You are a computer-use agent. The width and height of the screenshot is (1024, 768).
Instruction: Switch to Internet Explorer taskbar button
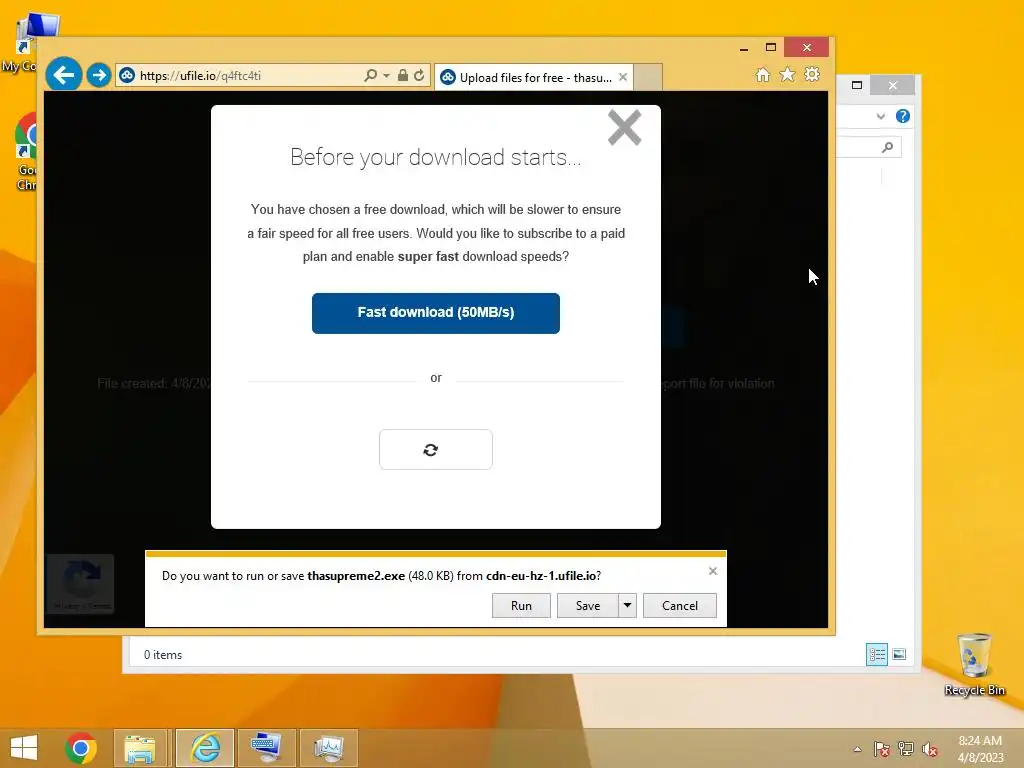(205, 748)
